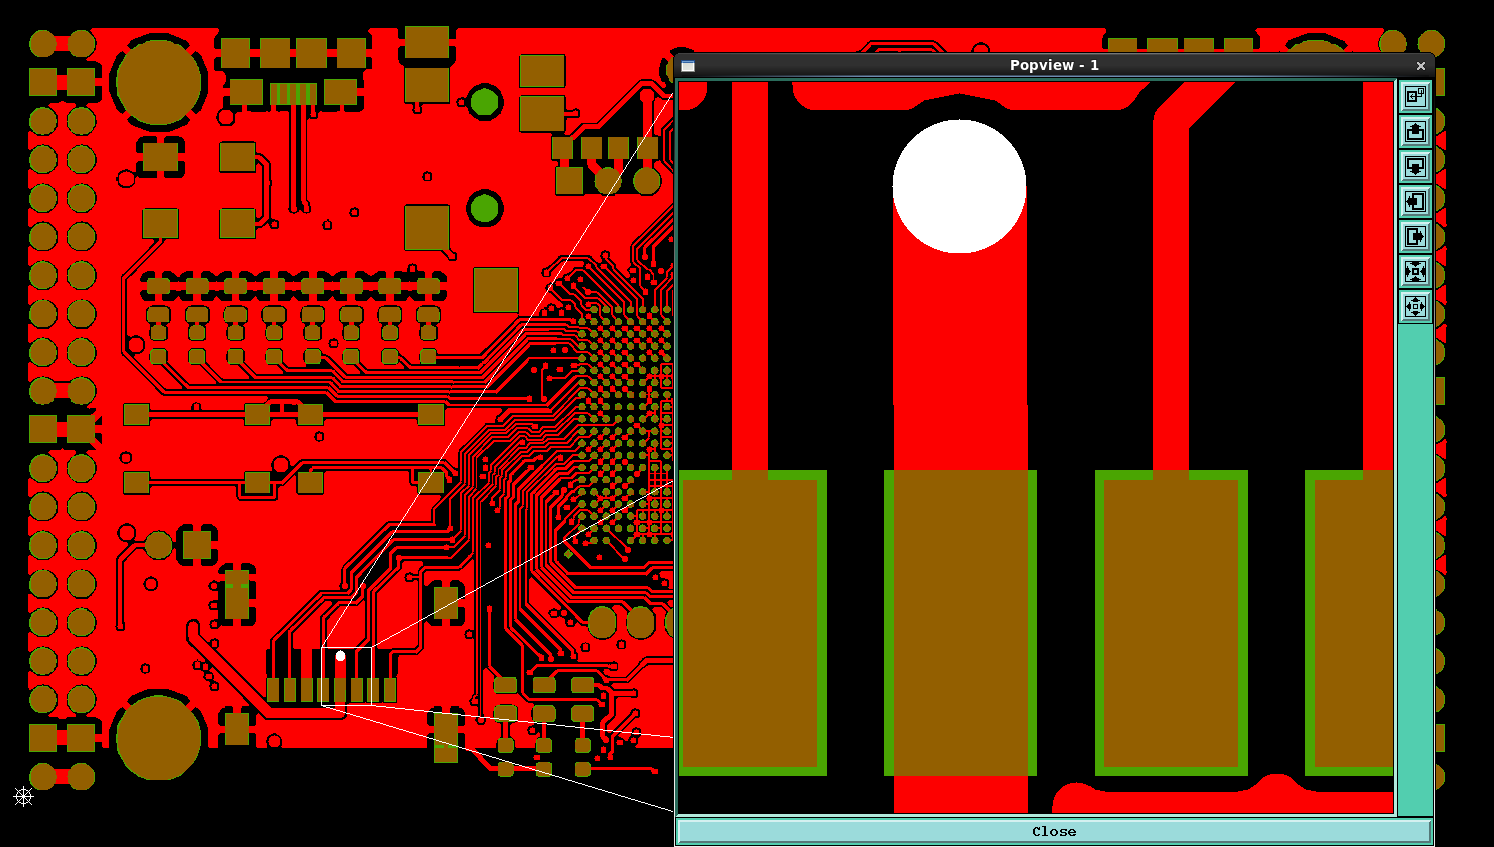Select the large white drill hole in Popview
1494x847 pixels.
959,186
